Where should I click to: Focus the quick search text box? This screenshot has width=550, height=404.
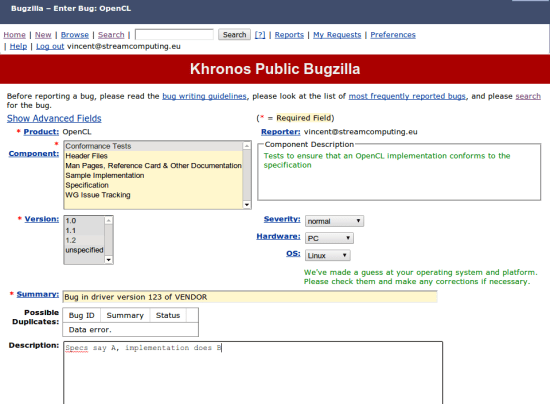[x=174, y=34]
